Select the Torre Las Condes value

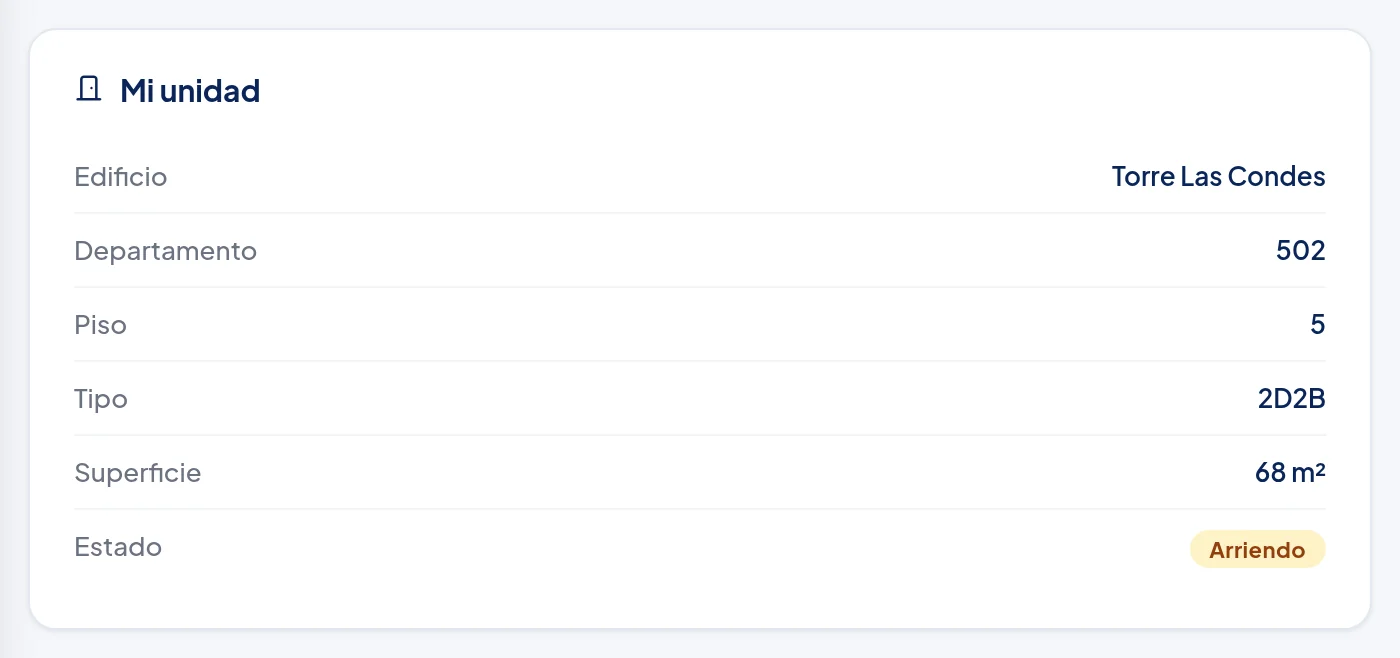pos(1218,177)
